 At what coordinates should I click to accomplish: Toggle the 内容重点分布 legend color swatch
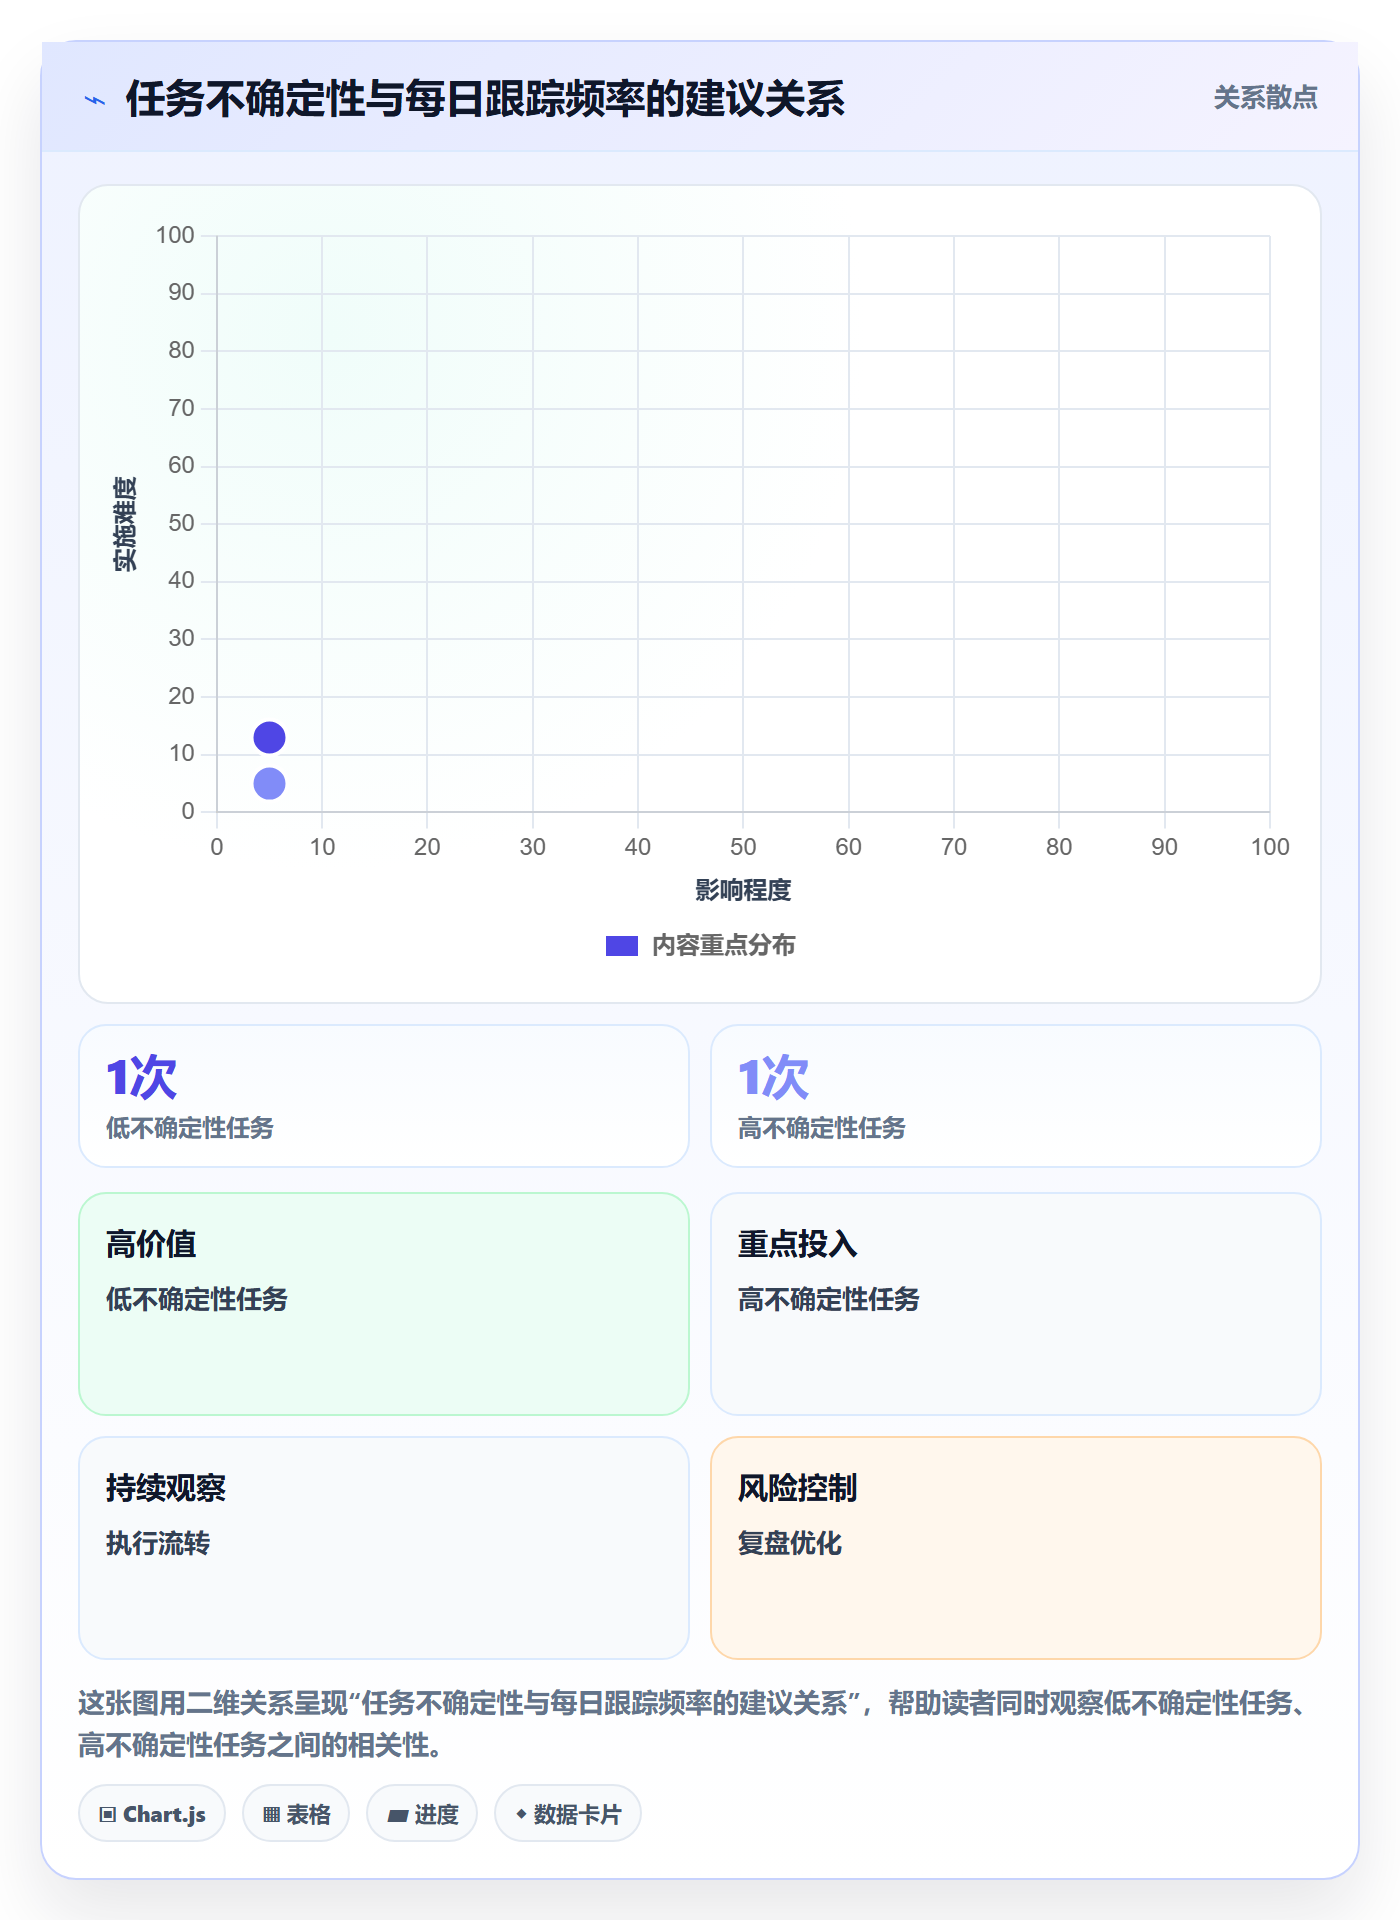tap(622, 946)
